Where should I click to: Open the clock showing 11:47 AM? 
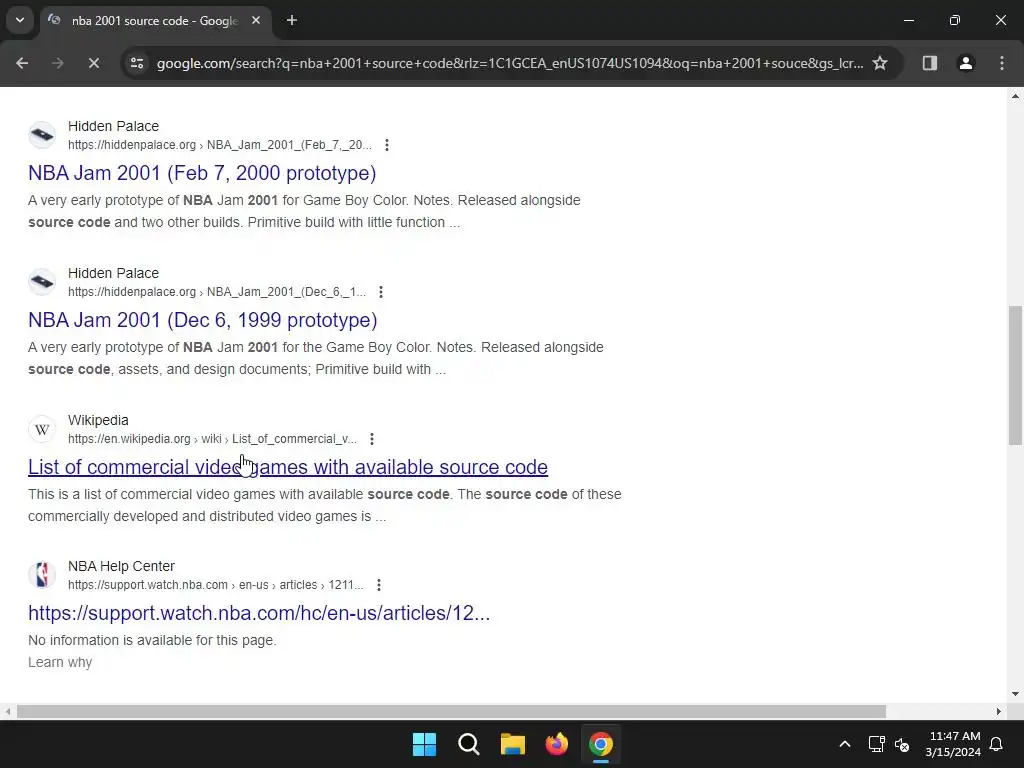coord(953,744)
